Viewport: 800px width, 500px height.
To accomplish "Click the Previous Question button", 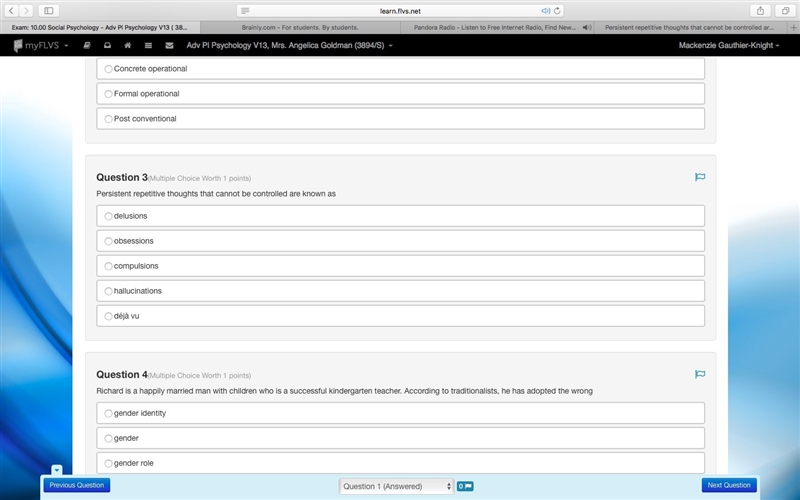I will pyautogui.click(x=77, y=485).
